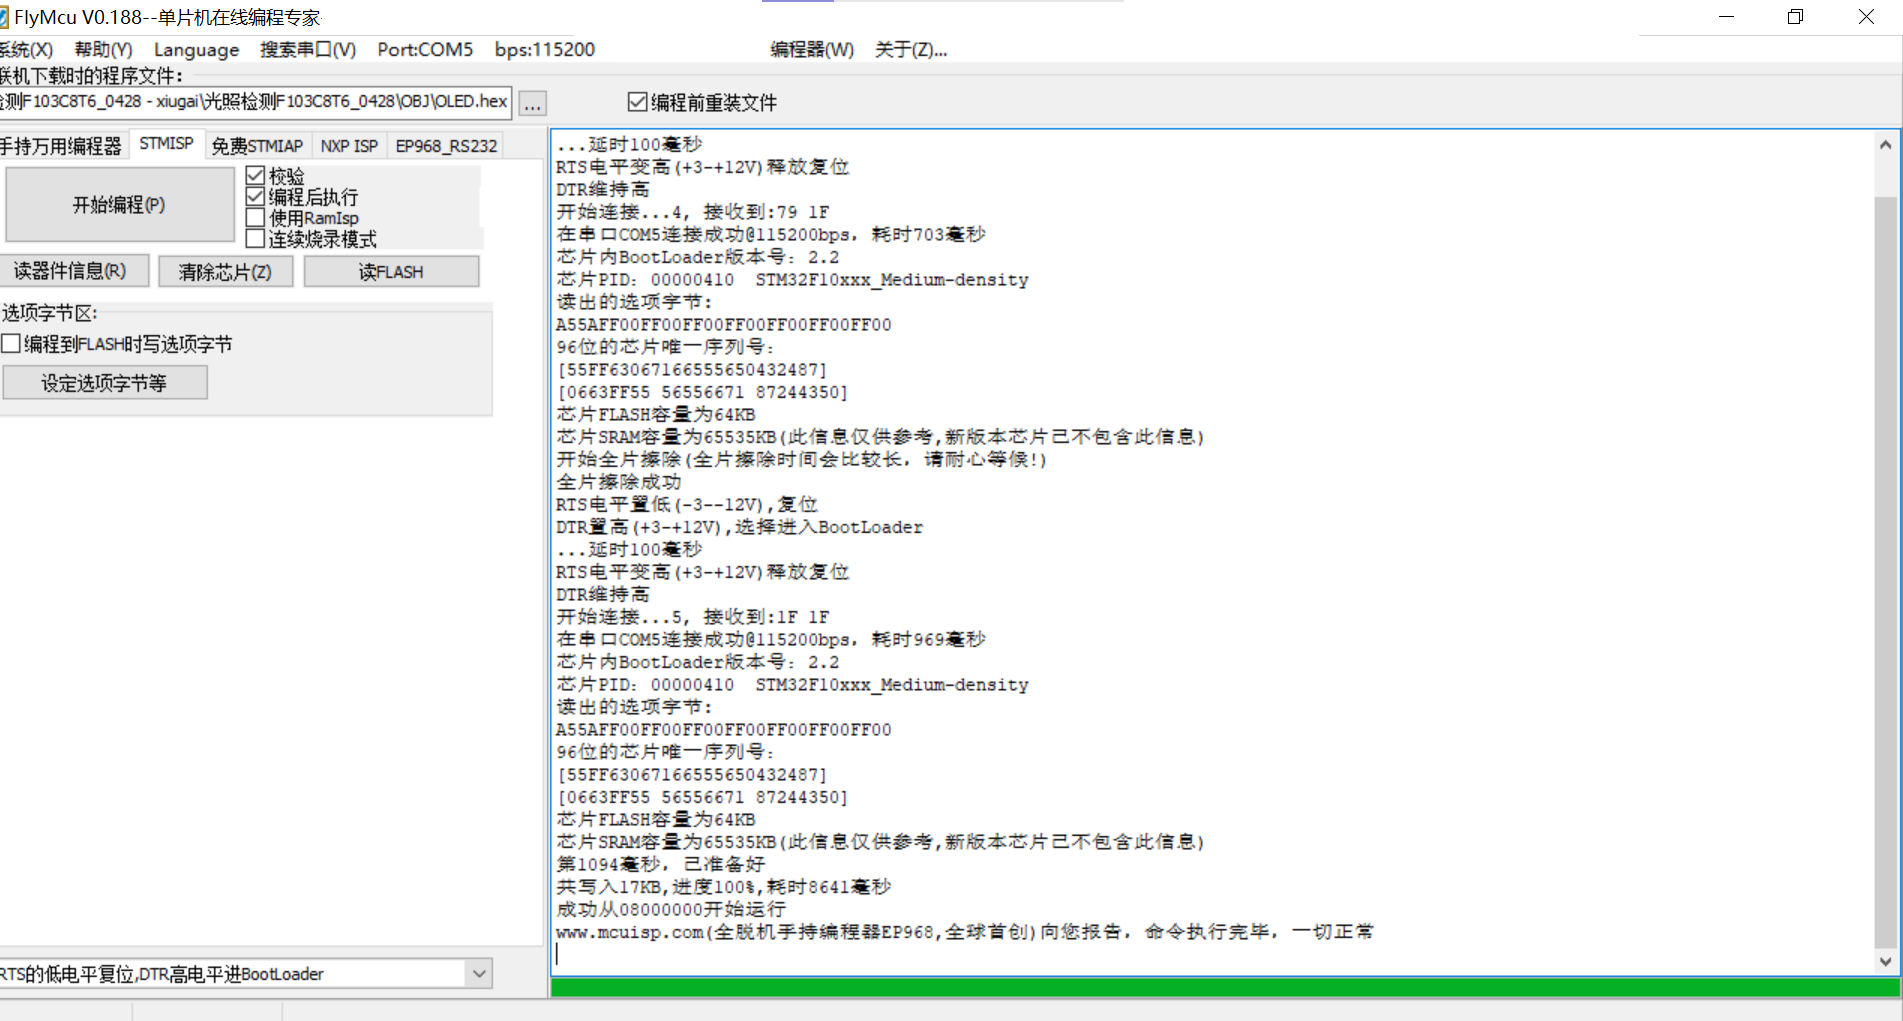Image resolution: width=1903 pixels, height=1021 pixels.
Task: Click the green progress bar
Action: [1225, 988]
